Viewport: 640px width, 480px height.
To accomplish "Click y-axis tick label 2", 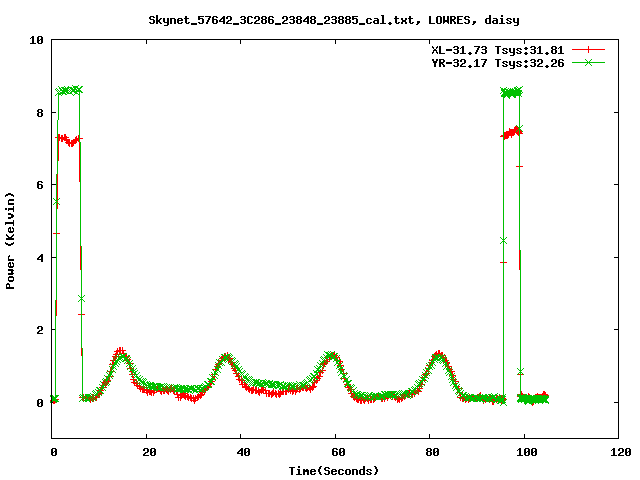I will [x=40, y=330].
